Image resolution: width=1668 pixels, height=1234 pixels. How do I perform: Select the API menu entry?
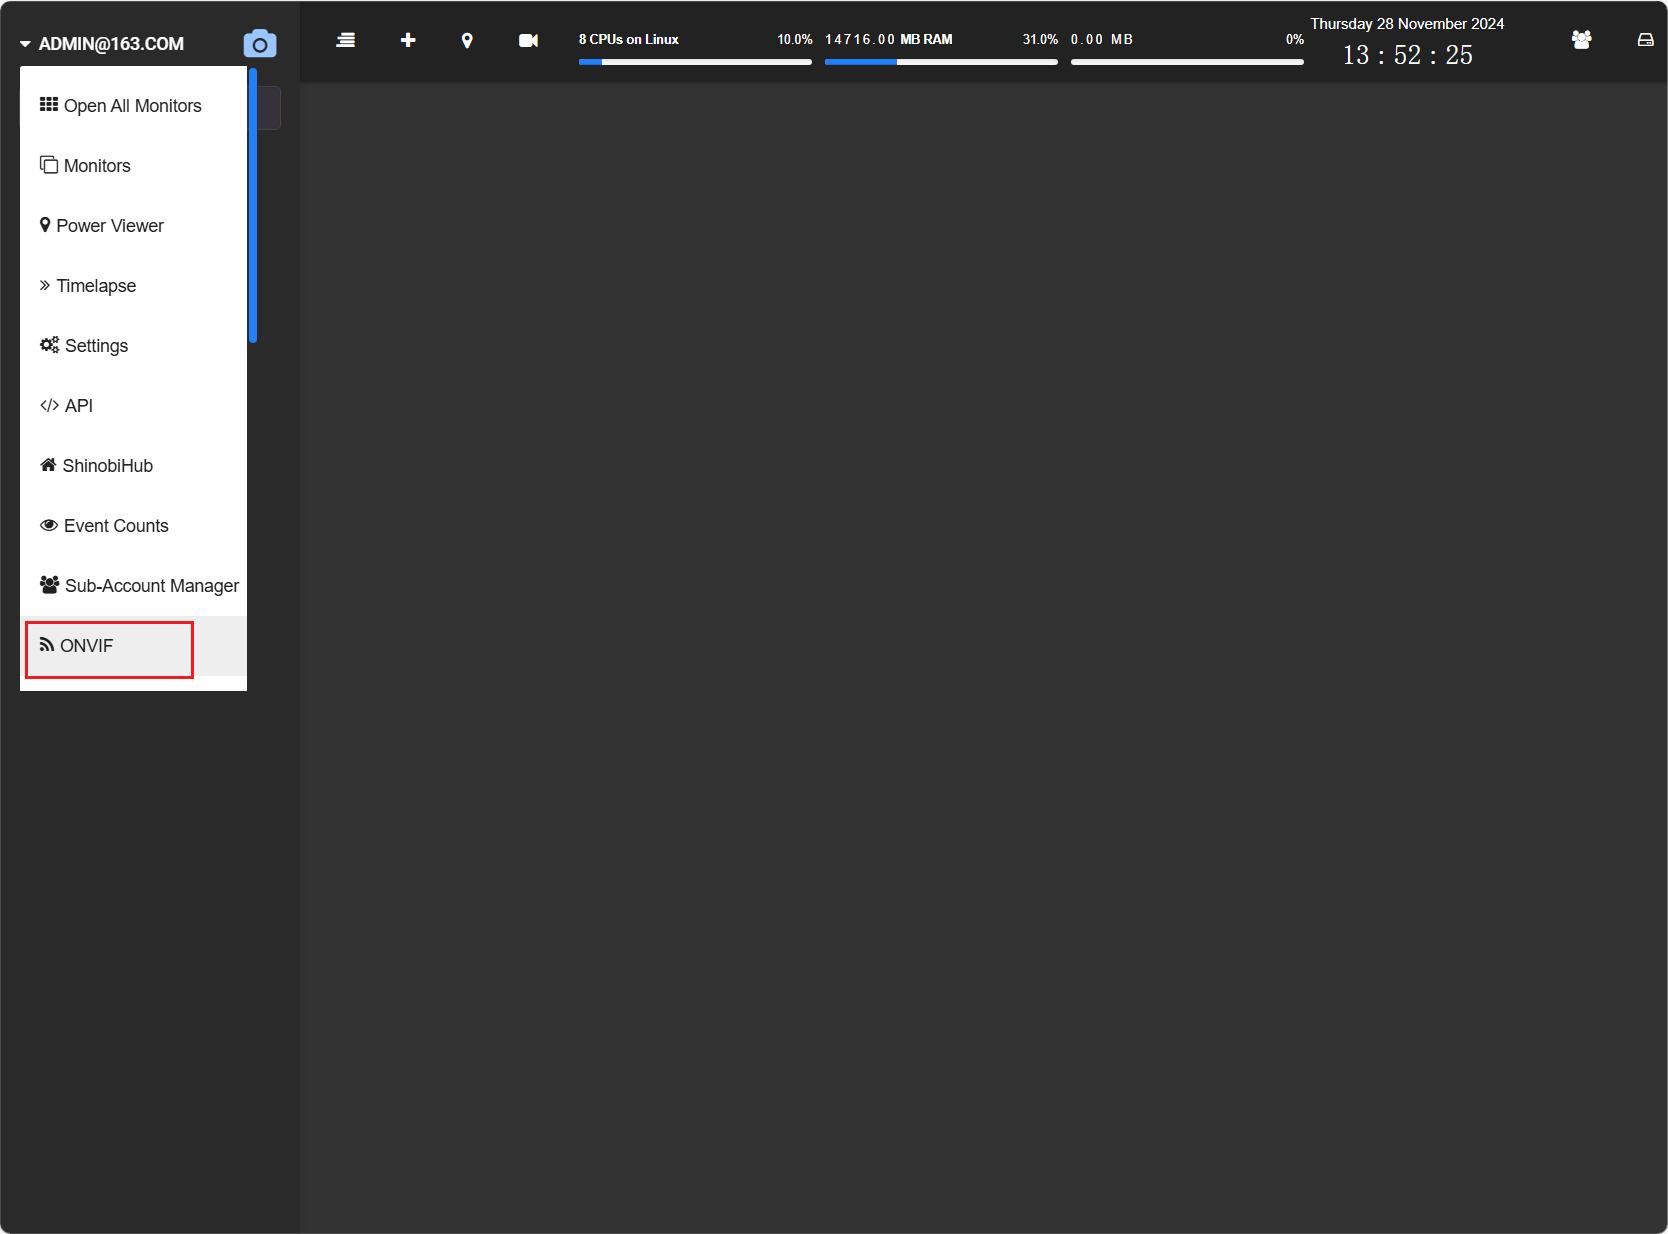pyautogui.click(x=133, y=406)
